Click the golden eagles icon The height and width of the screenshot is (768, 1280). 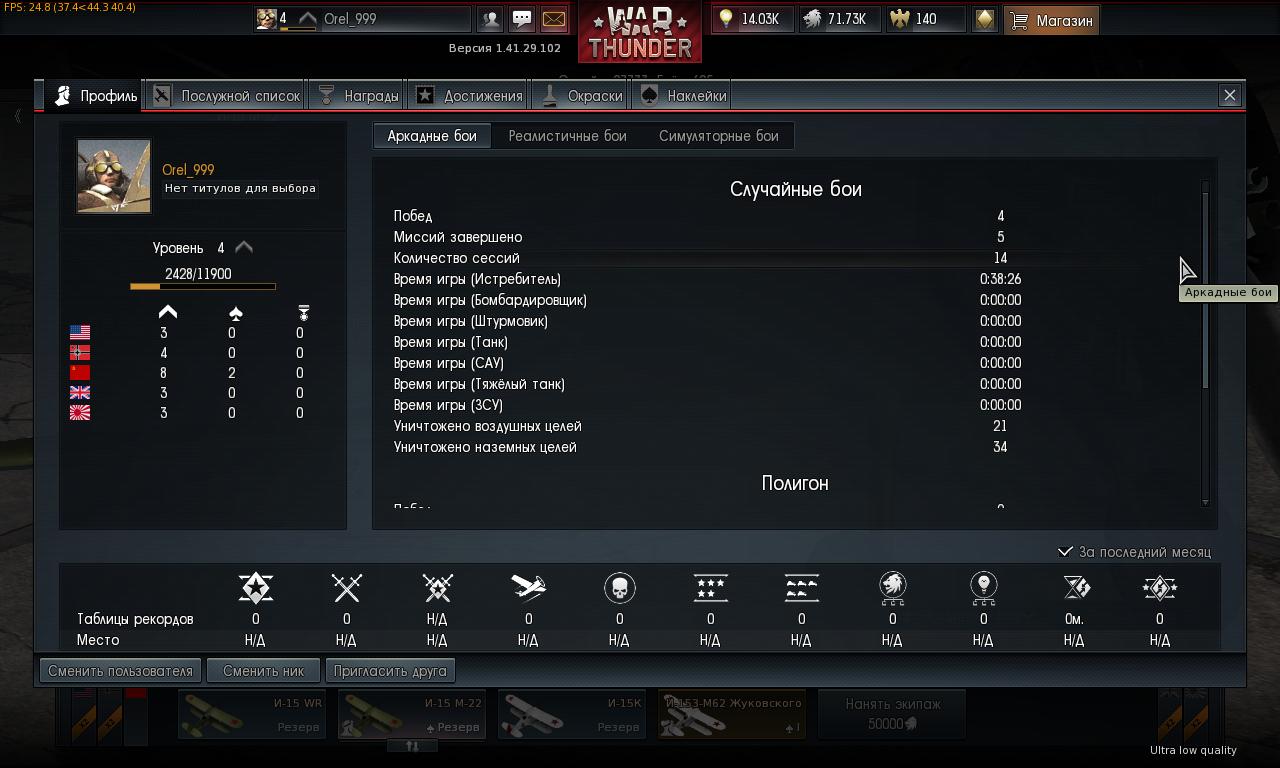tap(901, 19)
